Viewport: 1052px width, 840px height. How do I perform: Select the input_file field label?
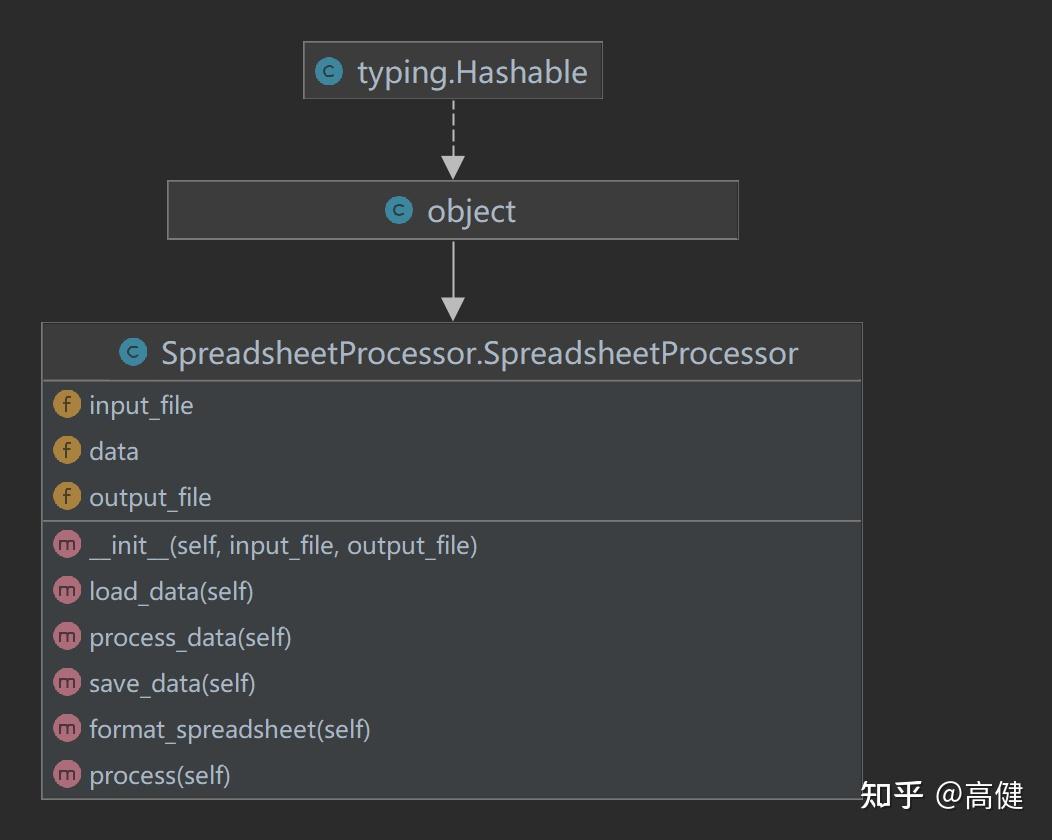(141, 406)
